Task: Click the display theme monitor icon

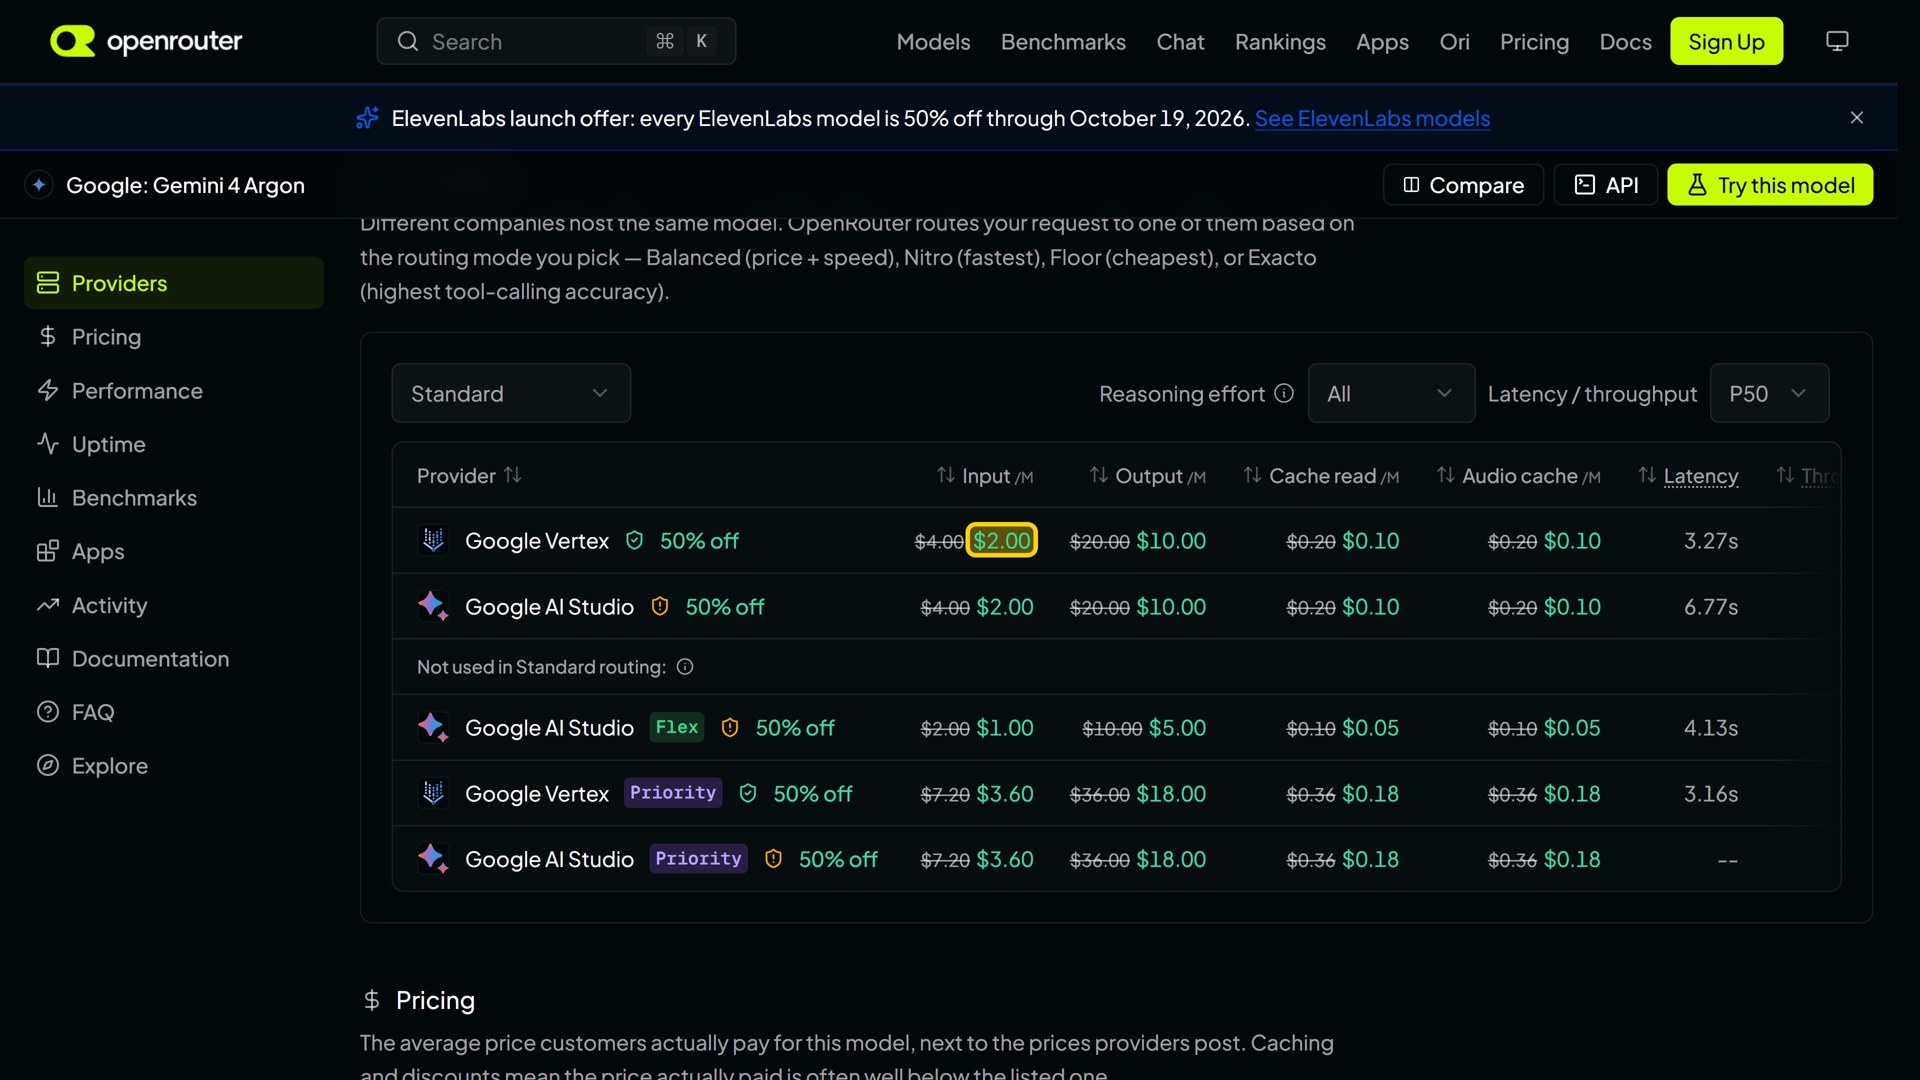Action: point(1837,41)
